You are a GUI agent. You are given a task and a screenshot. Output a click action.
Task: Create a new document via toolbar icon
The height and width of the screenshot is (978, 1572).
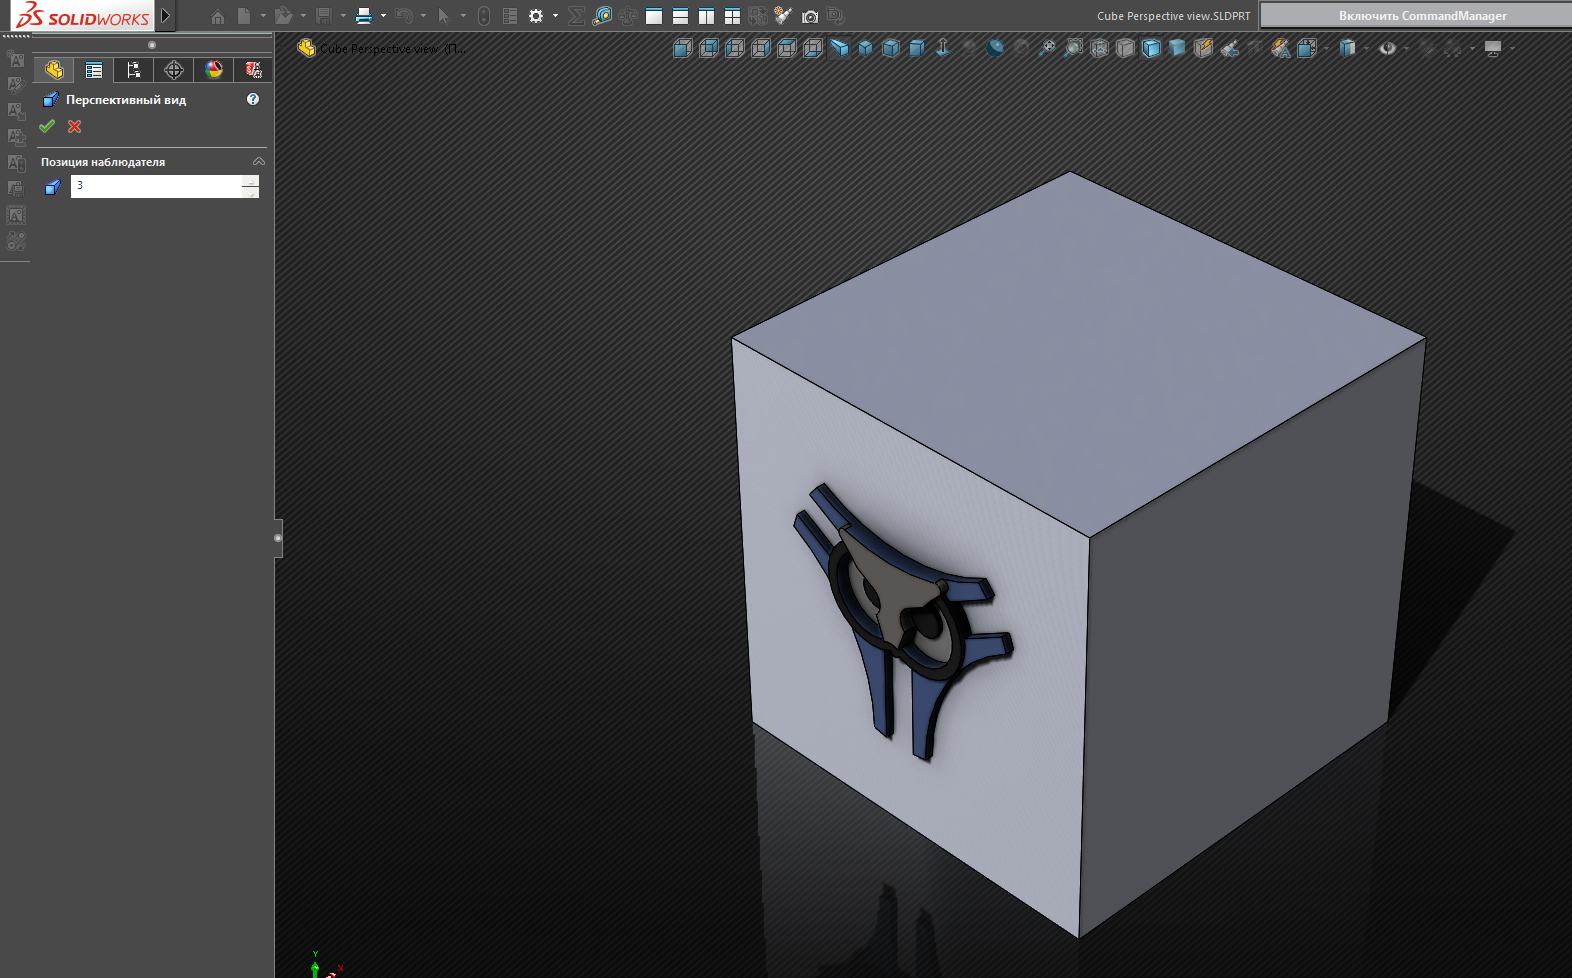tap(244, 16)
